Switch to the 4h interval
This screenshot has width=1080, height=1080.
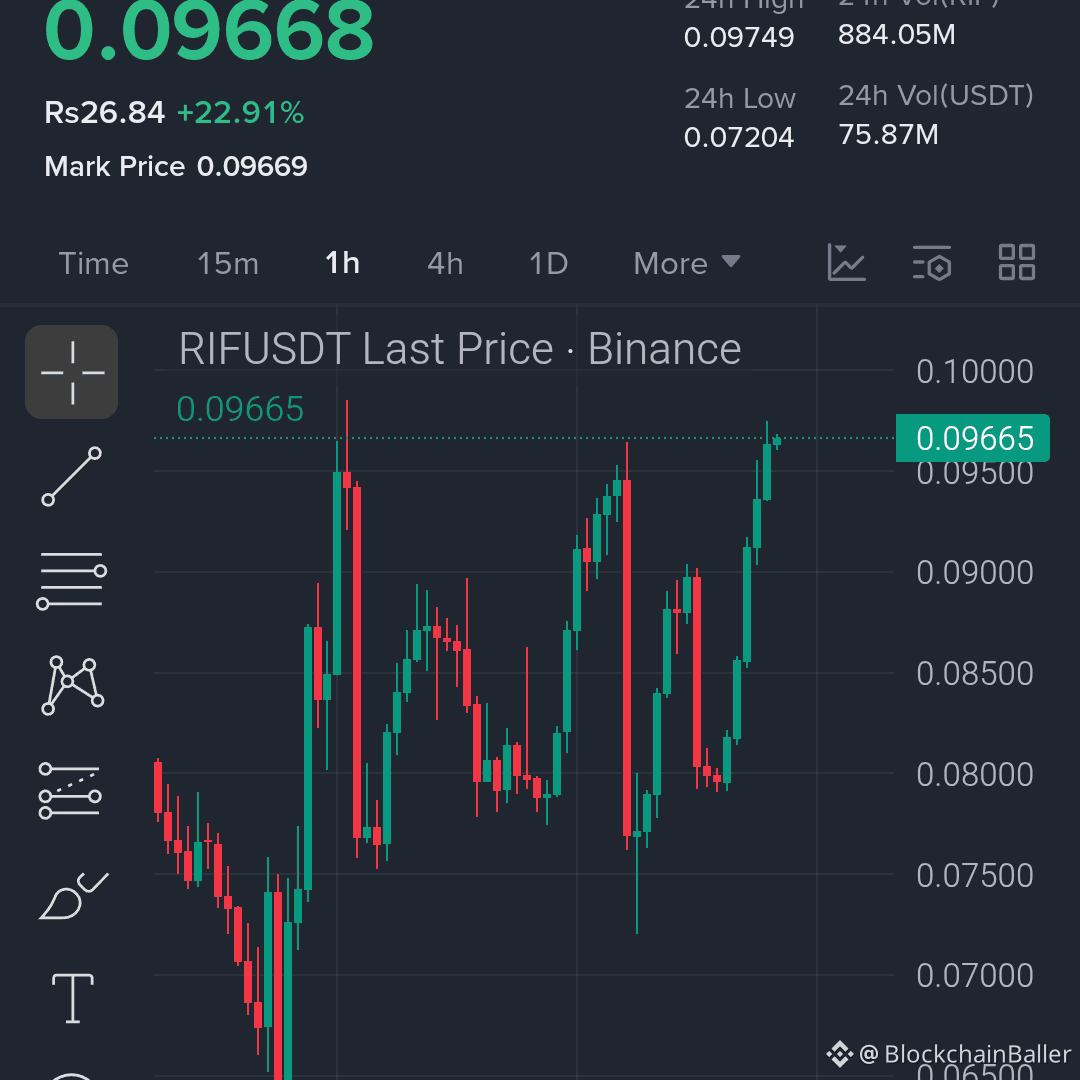(x=445, y=263)
